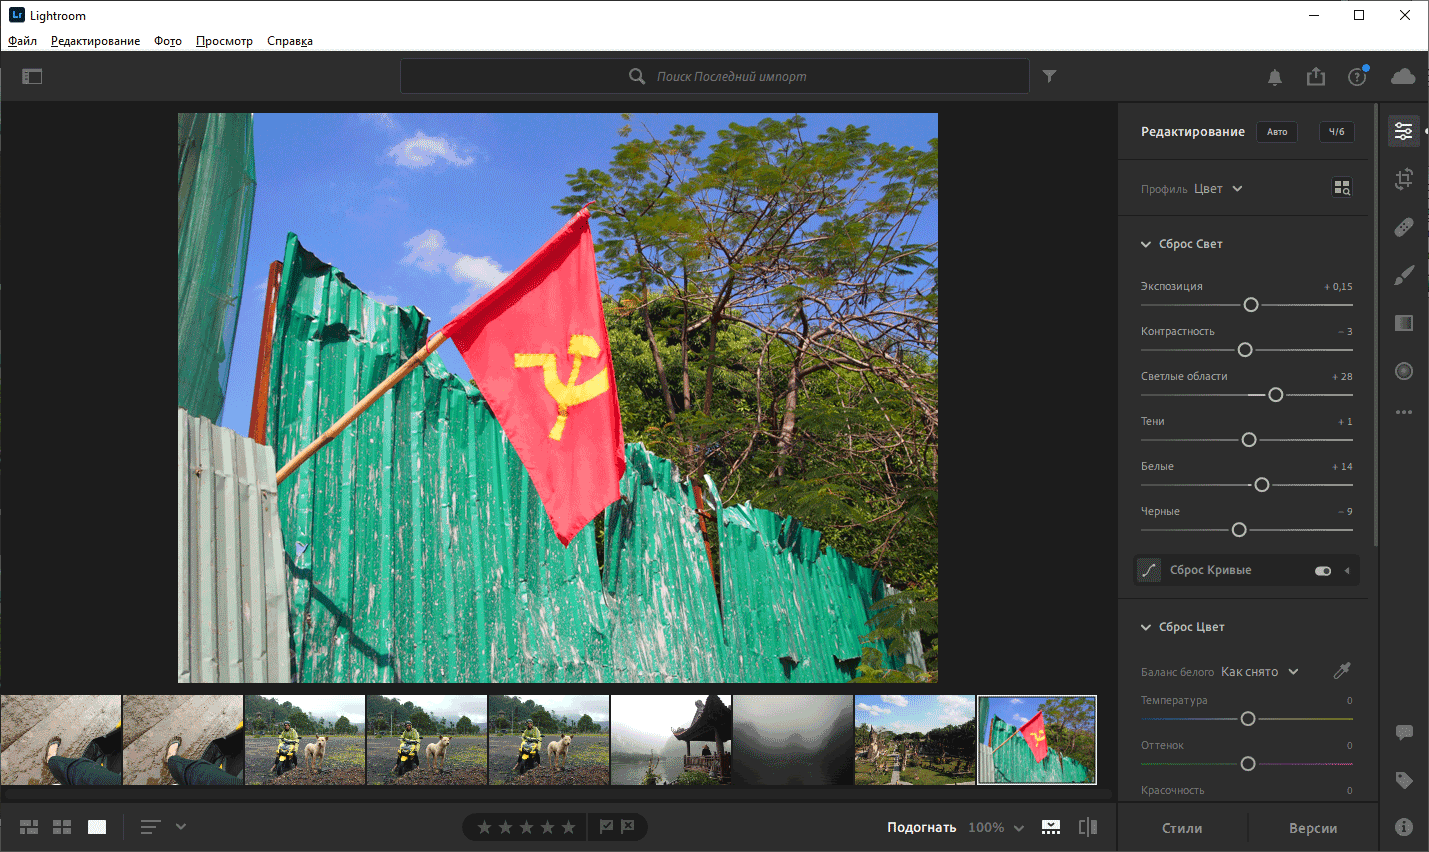Open the Просмотр menu
The height and width of the screenshot is (852, 1429).
(x=224, y=41)
